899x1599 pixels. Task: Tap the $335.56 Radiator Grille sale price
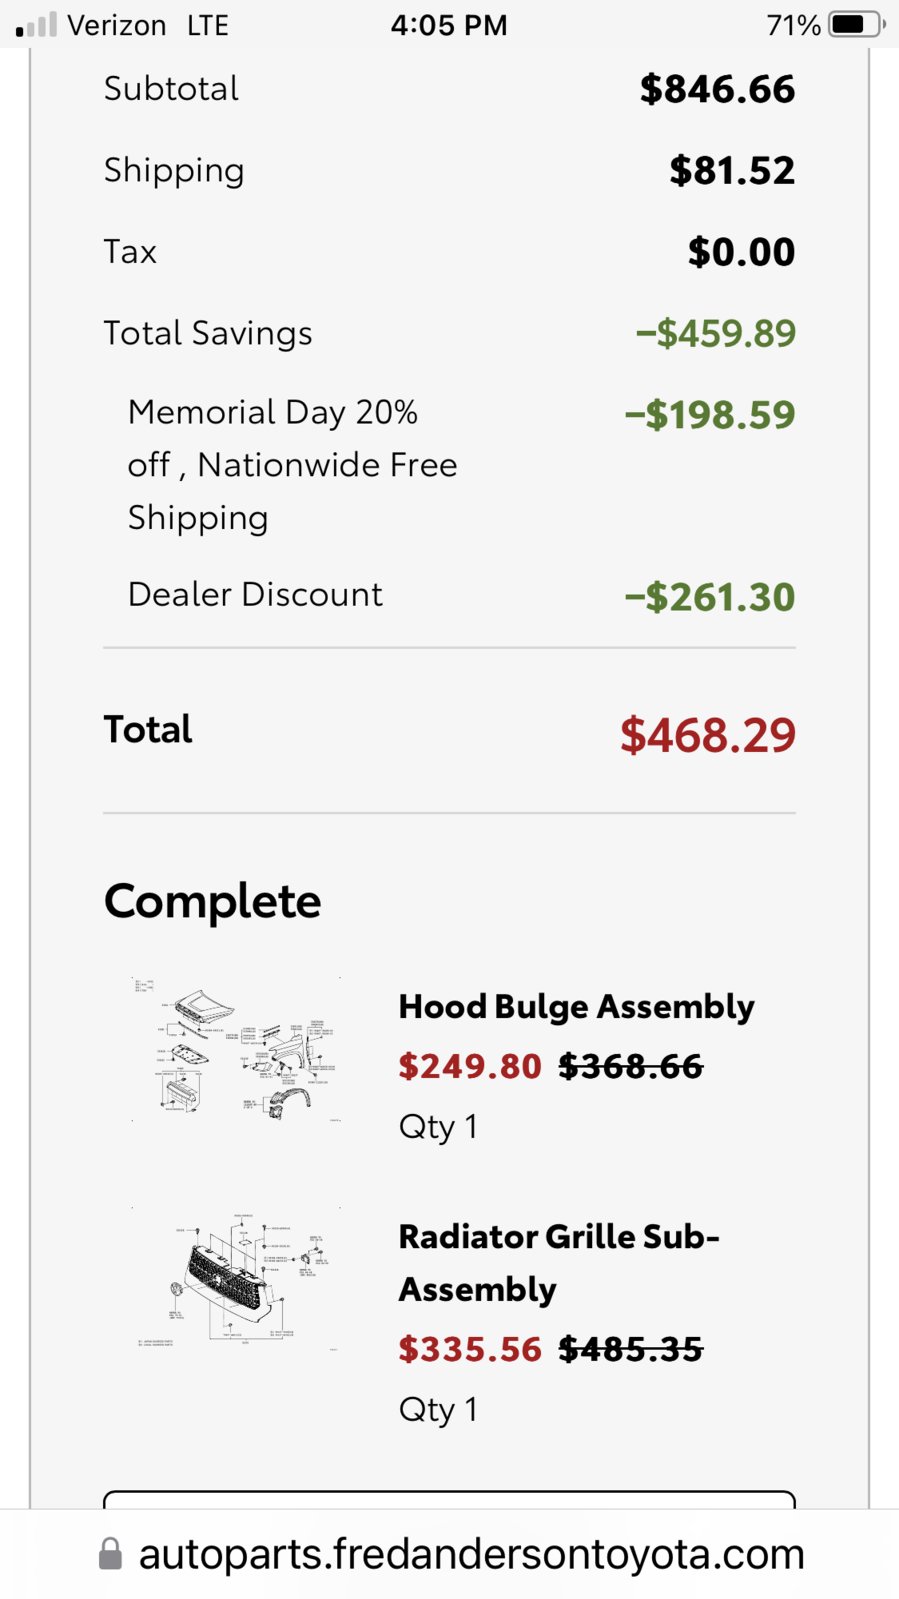470,1349
